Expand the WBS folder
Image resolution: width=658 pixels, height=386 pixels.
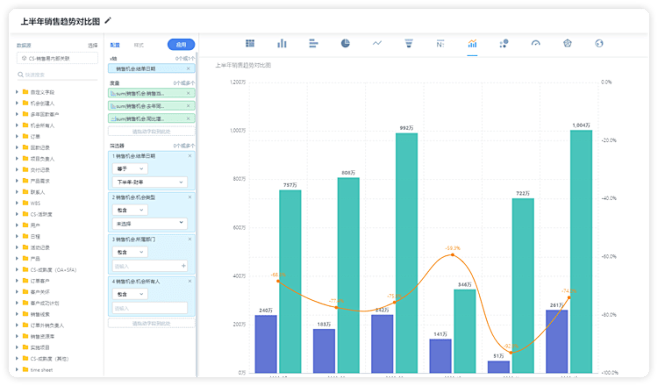(17, 203)
